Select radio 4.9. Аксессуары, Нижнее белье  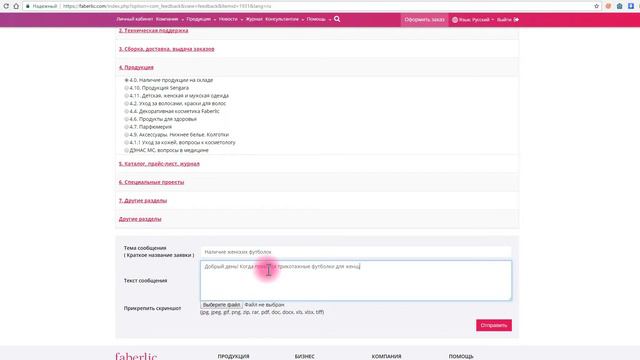tap(127, 134)
